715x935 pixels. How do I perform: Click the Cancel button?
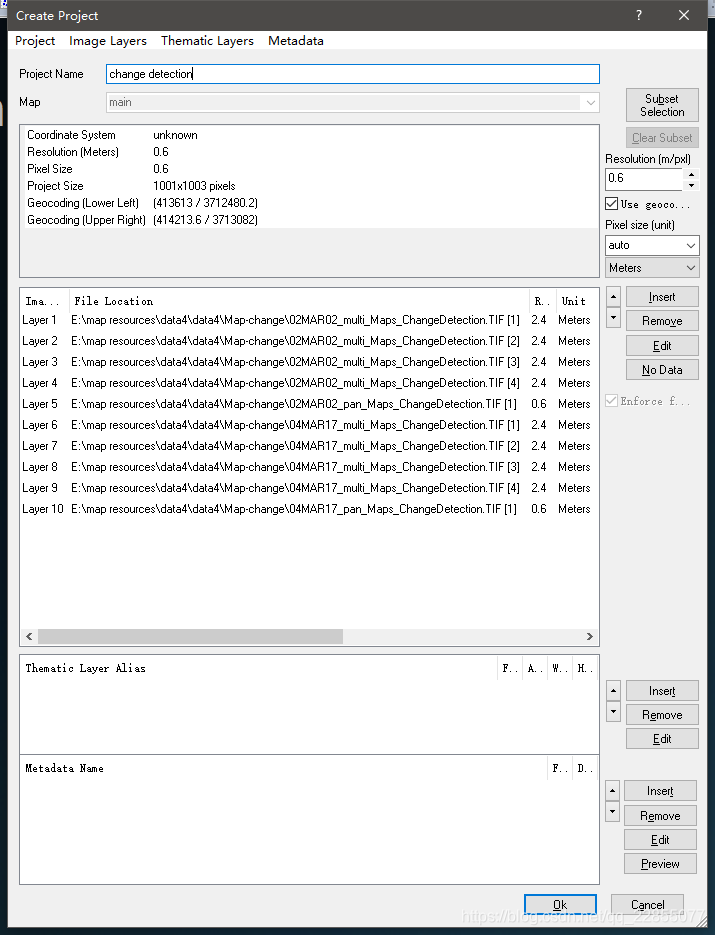648,905
